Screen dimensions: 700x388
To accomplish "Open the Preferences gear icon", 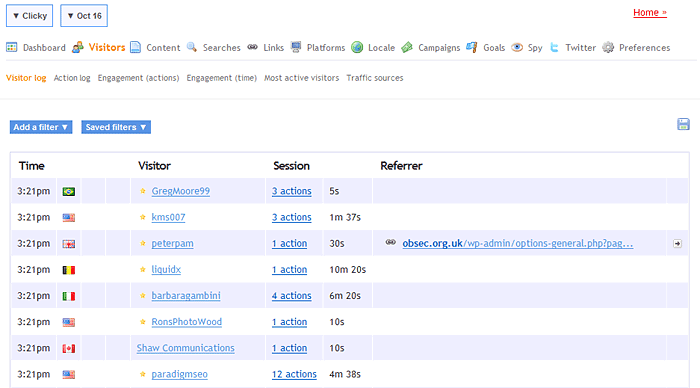I will (608, 47).
